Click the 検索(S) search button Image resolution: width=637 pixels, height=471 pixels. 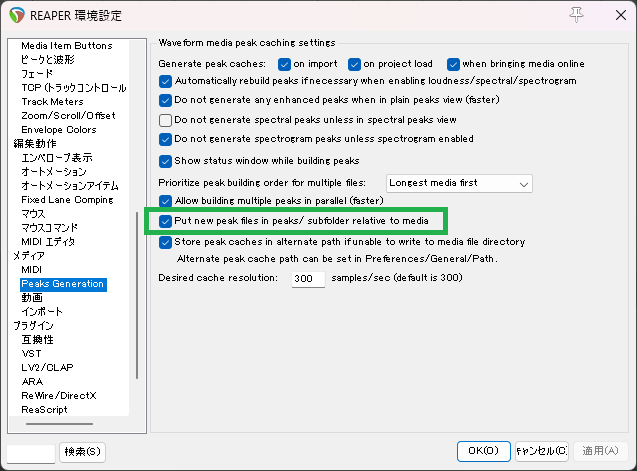82,452
